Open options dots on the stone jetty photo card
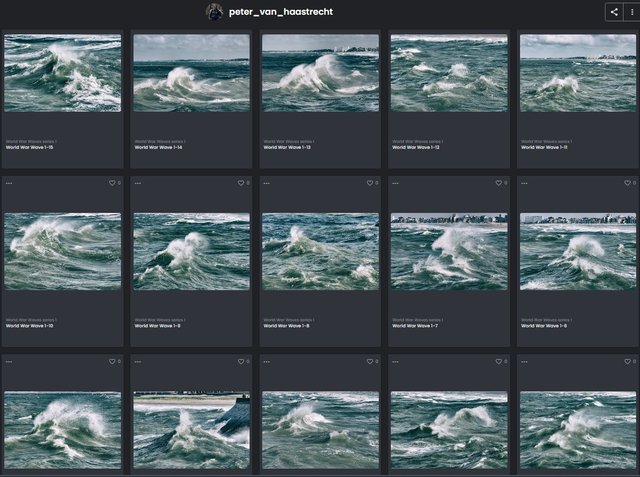The width and height of the screenshot is (640, 477). tap(138, 362)
